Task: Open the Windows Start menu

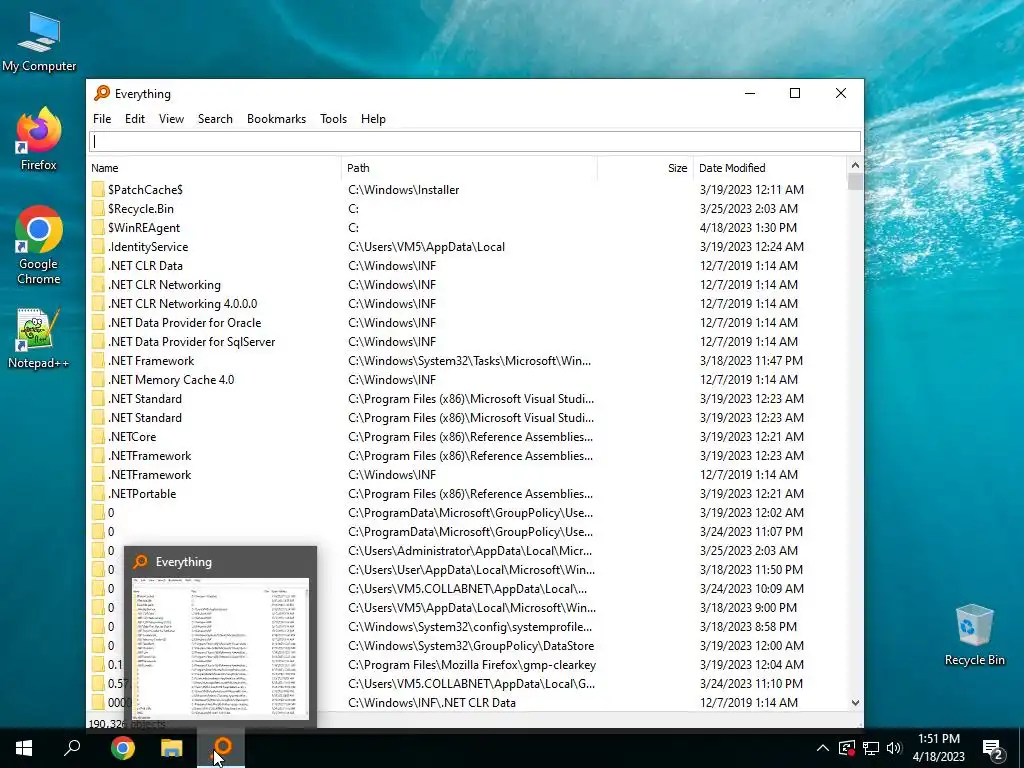Action: click(24, 748)
